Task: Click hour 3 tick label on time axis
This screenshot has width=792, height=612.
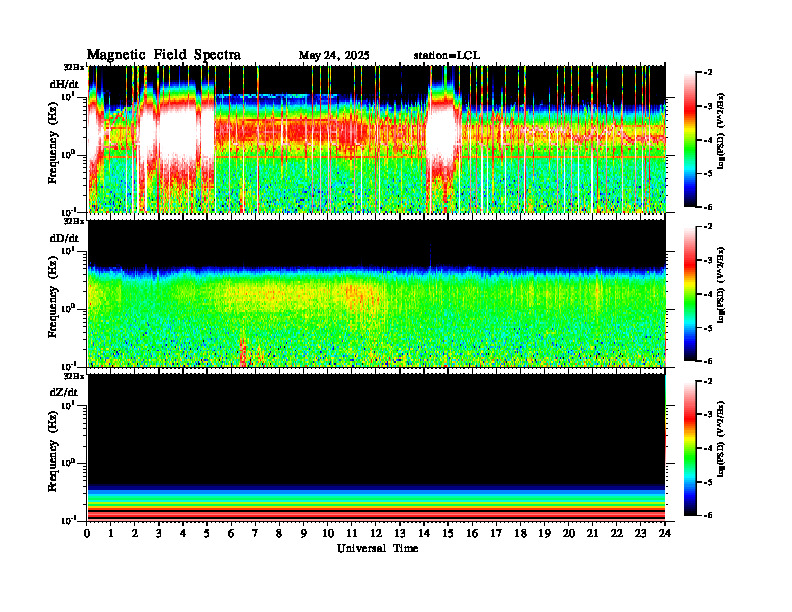Action: tap(159, 534)
